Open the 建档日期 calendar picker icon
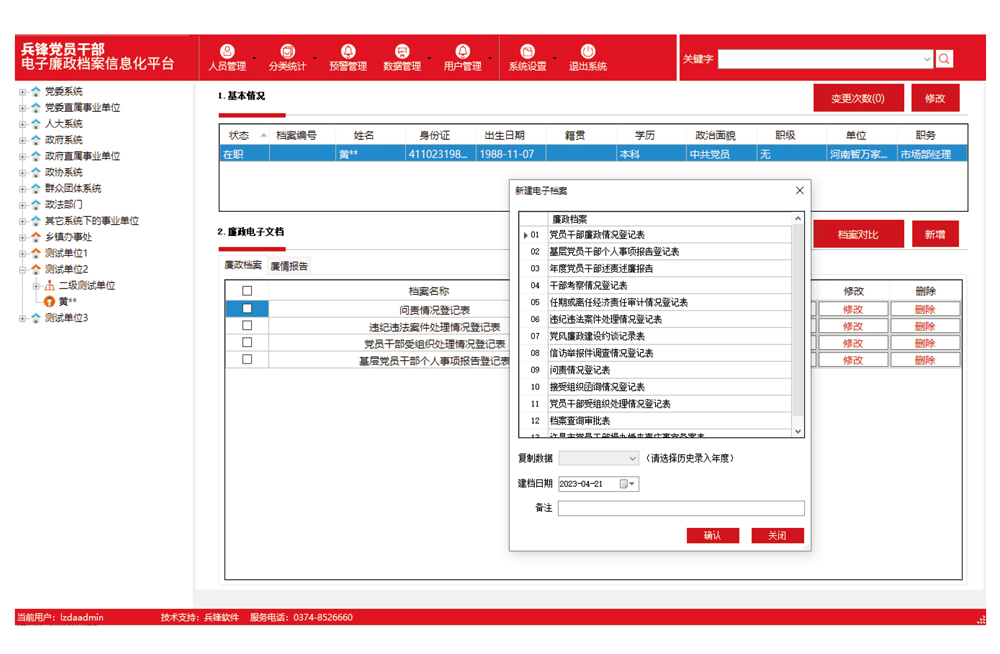The width and height of the screenshot is (1000, 654). click(627, 484)
